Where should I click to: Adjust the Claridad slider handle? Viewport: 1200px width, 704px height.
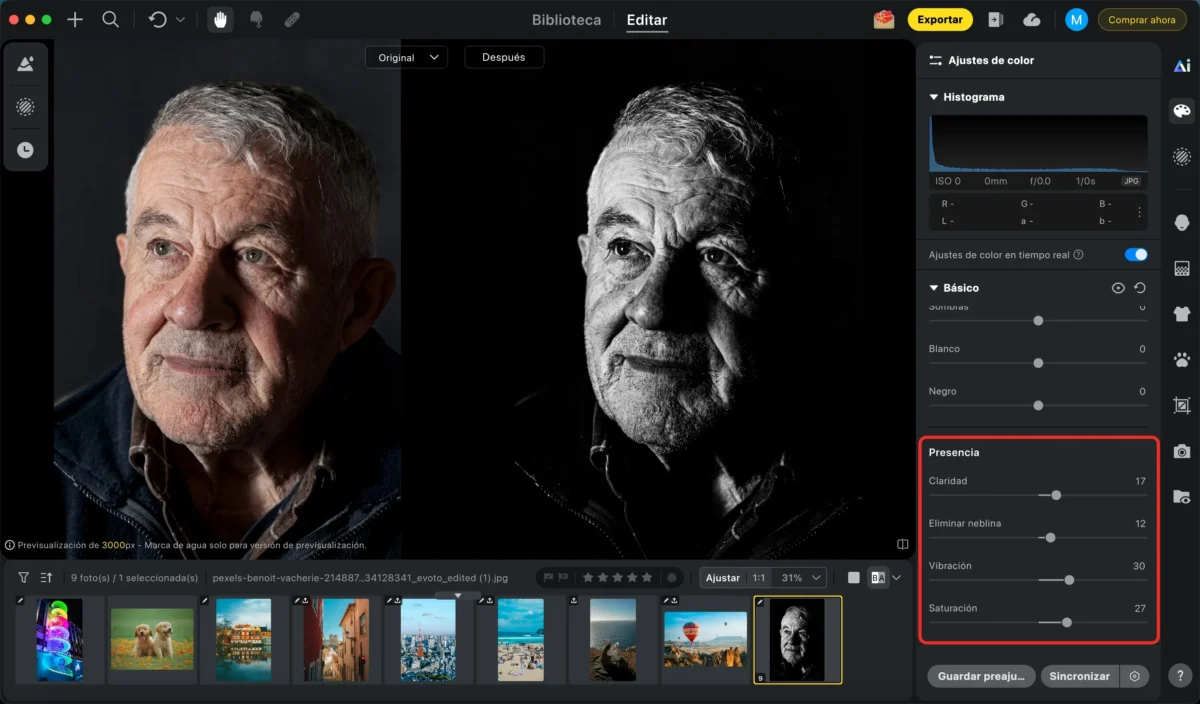pyautogui.click(x=1056, y=495)
